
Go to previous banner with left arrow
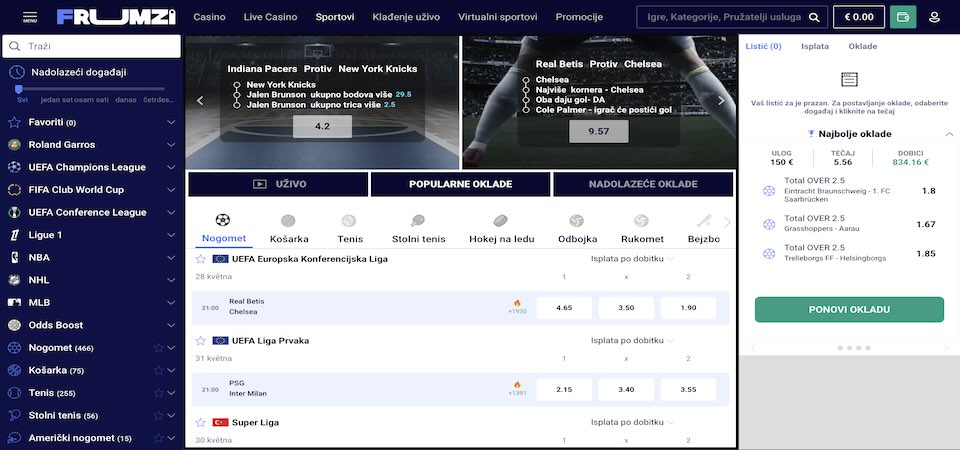pos(200,101)
